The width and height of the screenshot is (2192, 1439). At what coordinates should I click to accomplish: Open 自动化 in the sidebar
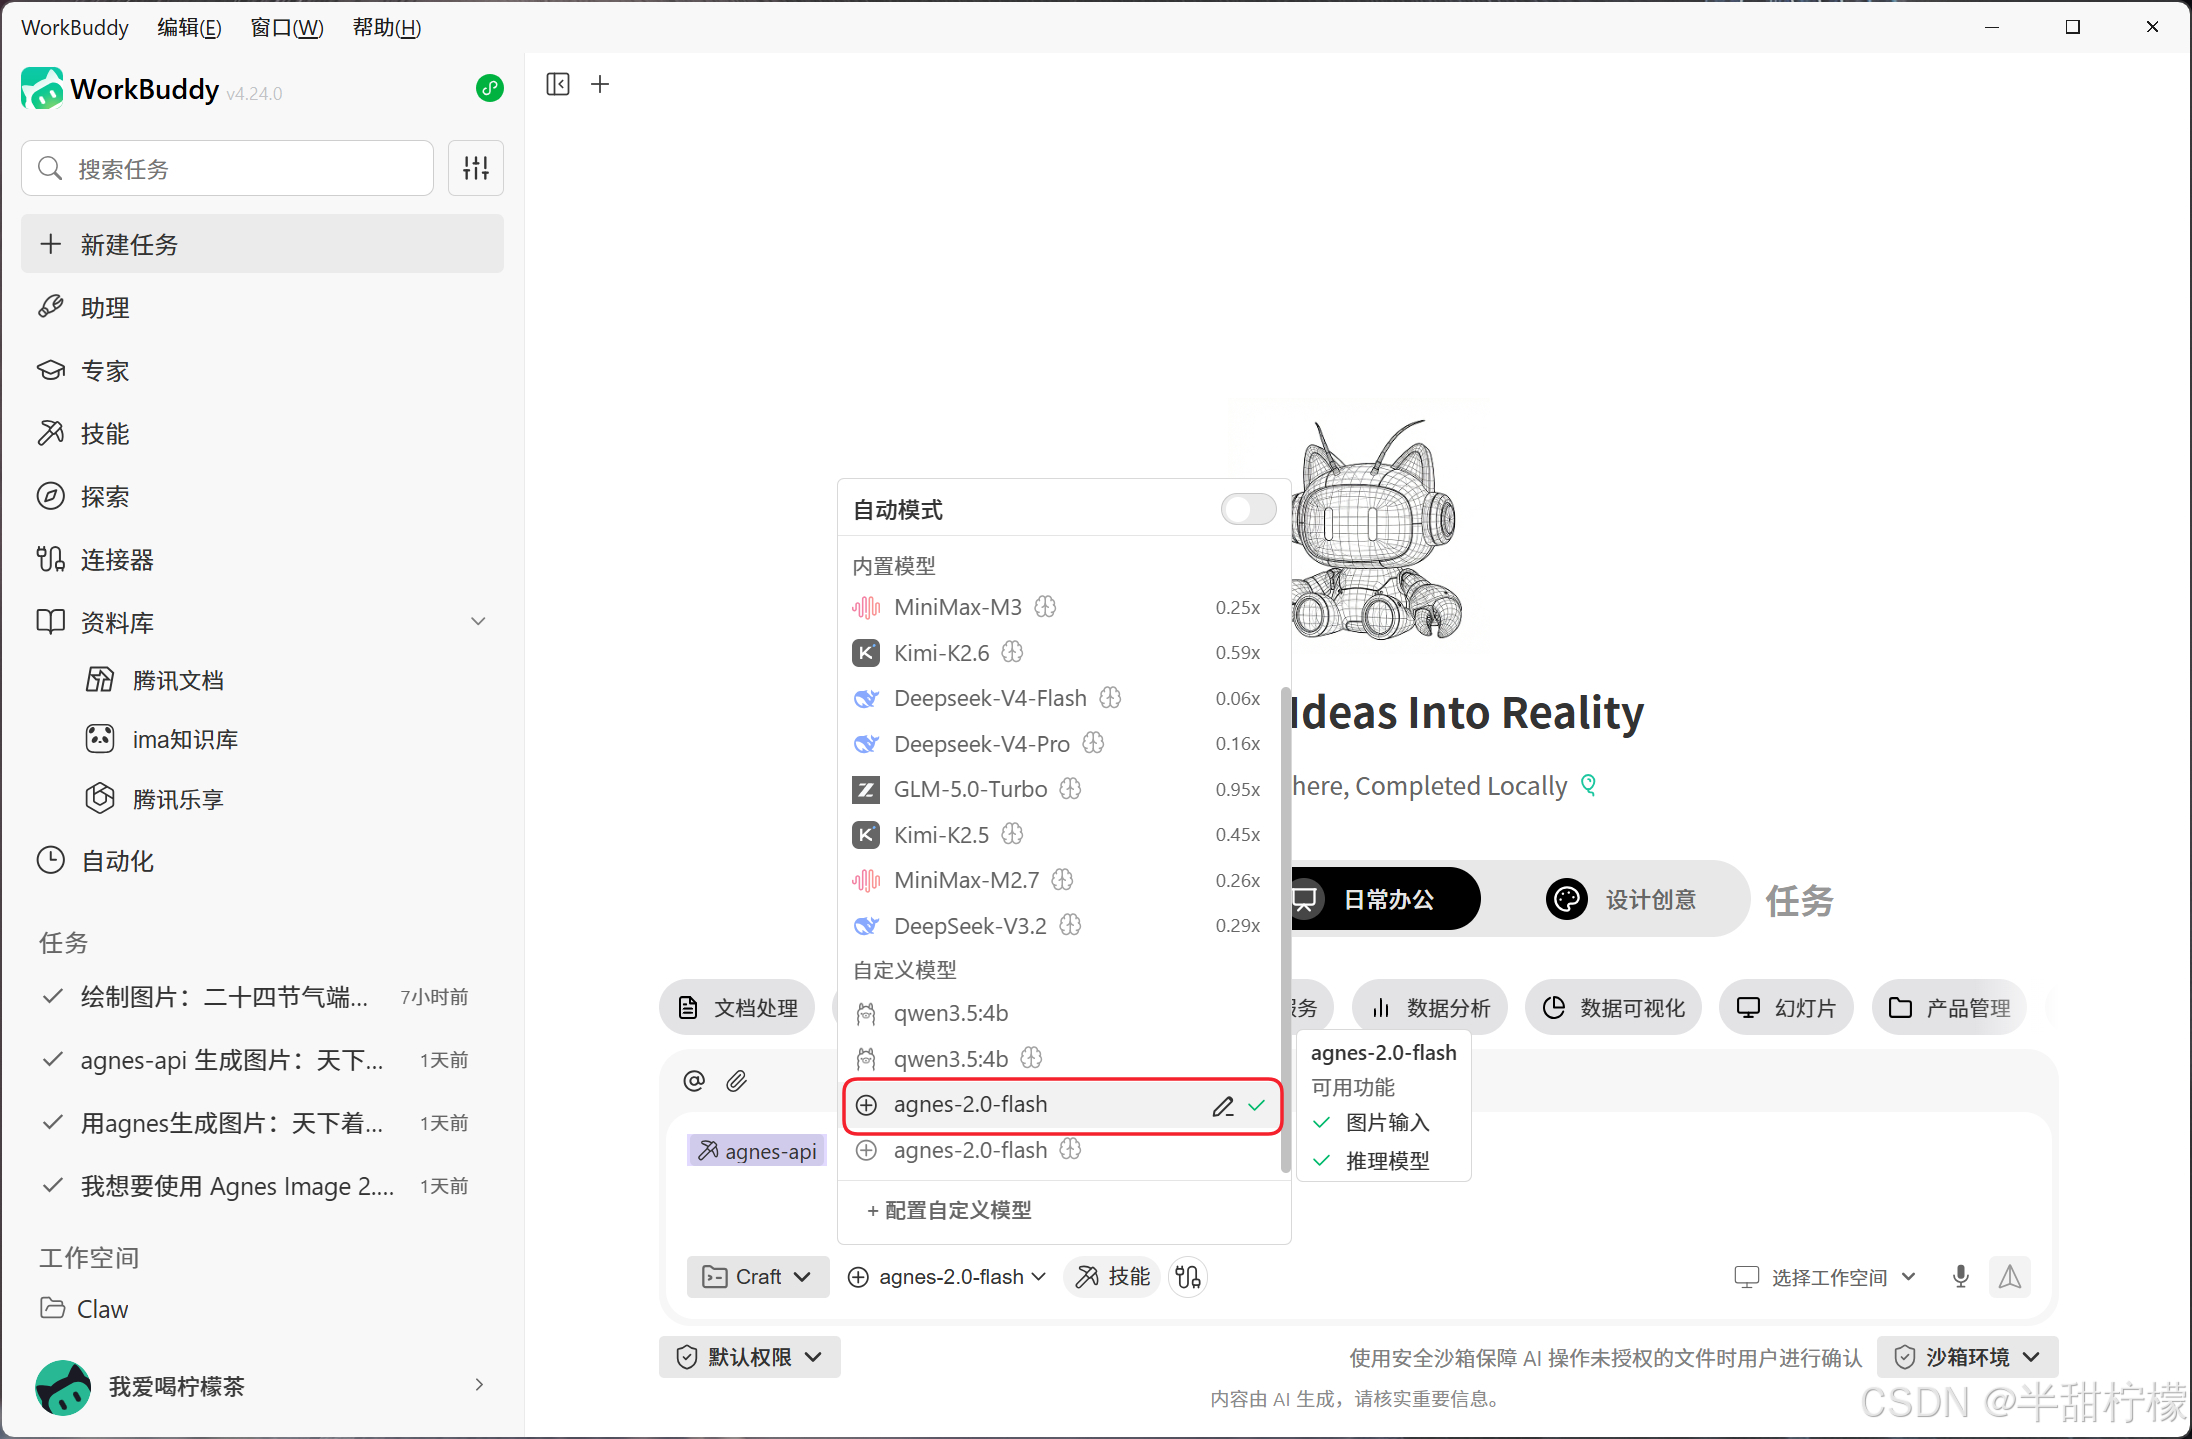click(262, 860)
